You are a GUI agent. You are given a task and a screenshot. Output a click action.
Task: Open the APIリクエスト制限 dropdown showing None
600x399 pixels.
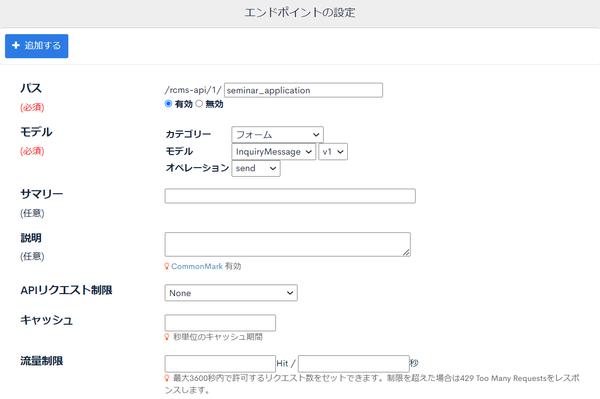pos(231,293)
